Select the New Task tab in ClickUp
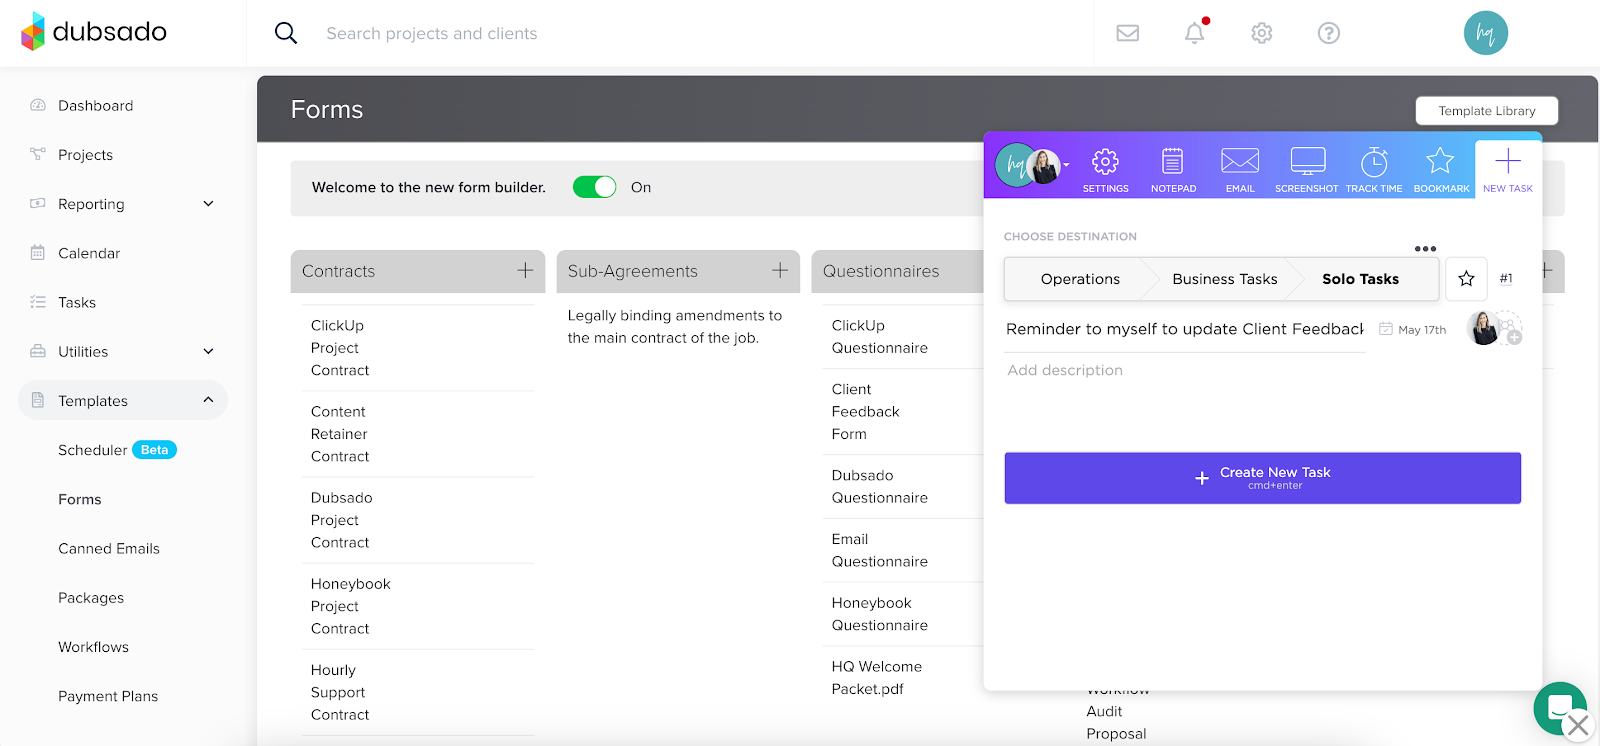 [1508, 169]
